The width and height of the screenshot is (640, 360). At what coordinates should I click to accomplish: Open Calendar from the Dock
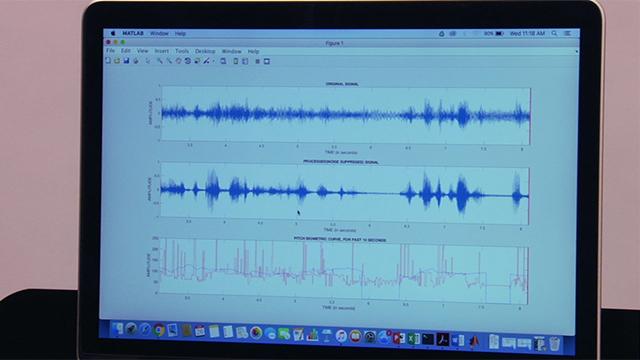coord(200,331)
